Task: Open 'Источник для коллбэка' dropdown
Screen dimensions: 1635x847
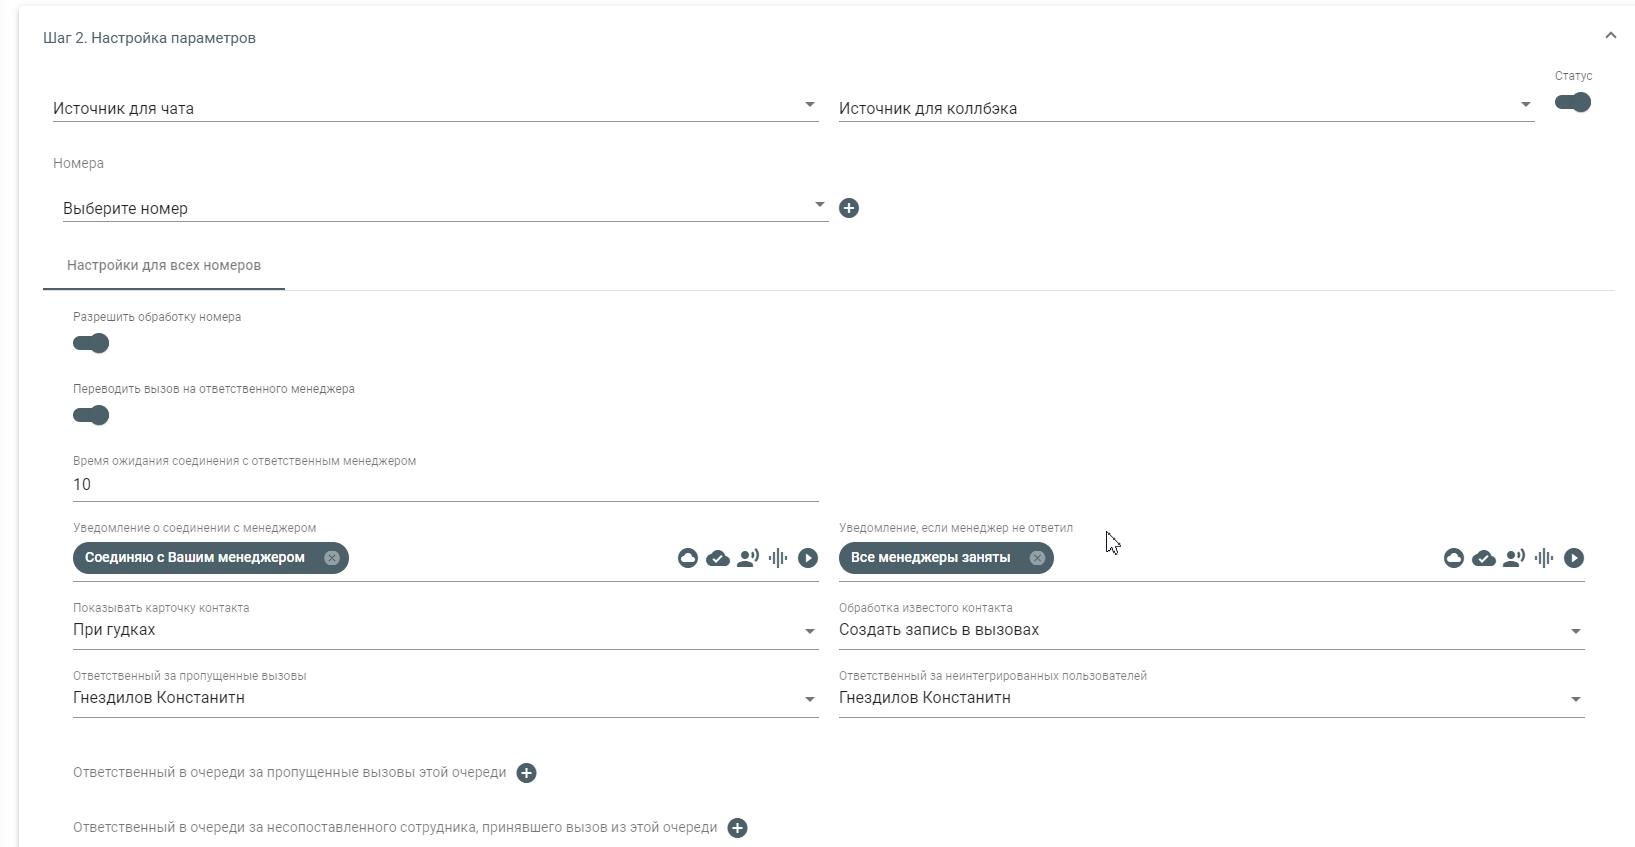Action: pos(1185,108)
